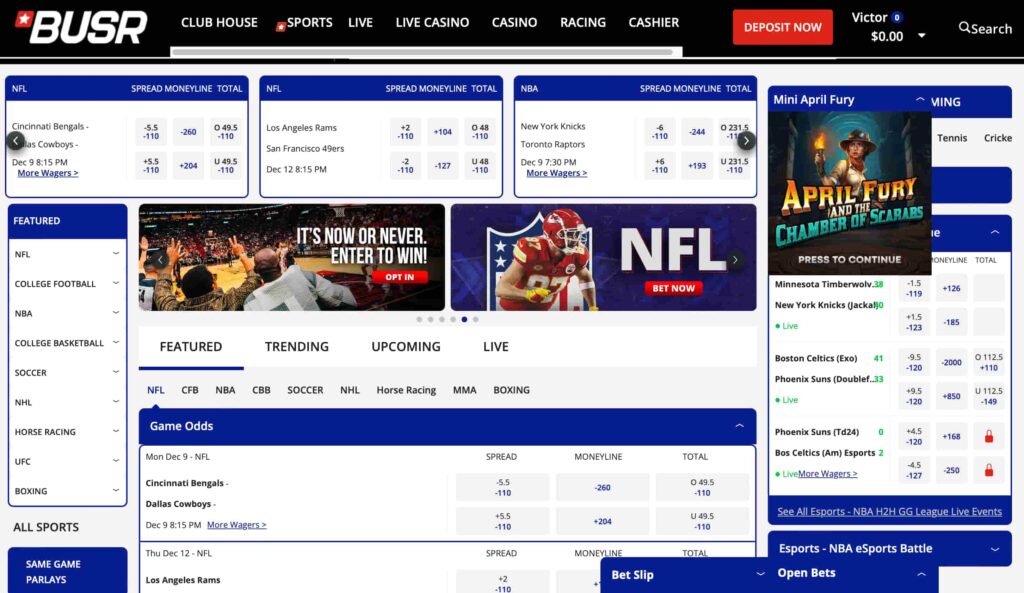
Task: Select the last banner carousel dot
Action: click(x=475, y=319)
